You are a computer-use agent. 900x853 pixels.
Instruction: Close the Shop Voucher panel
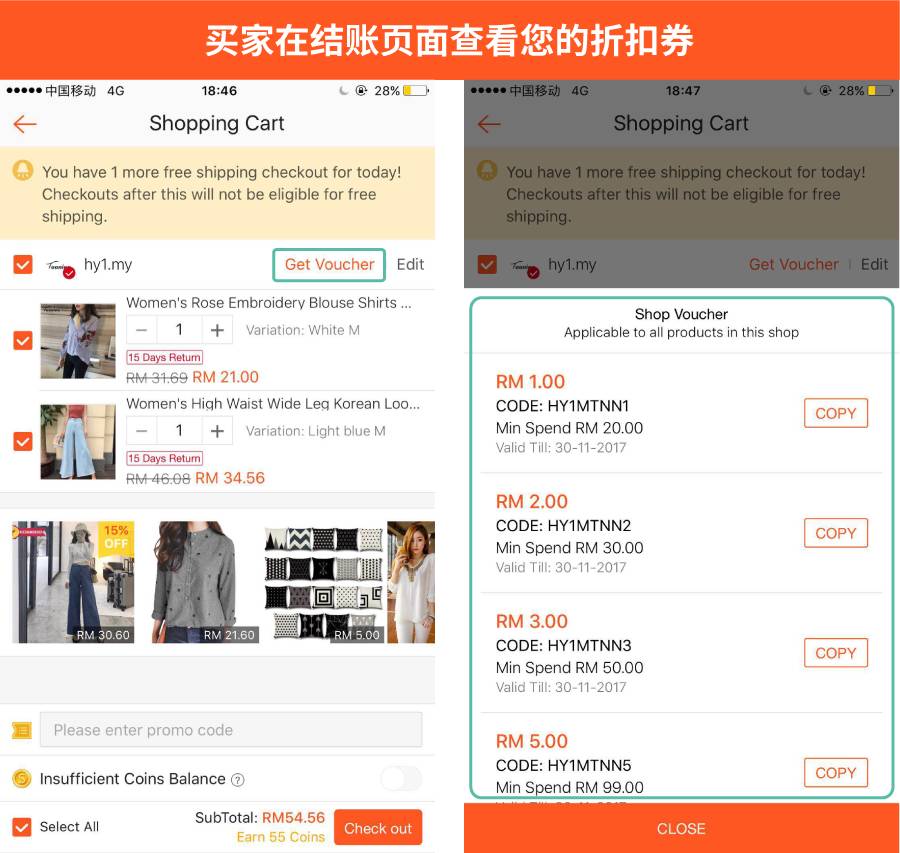681,828
